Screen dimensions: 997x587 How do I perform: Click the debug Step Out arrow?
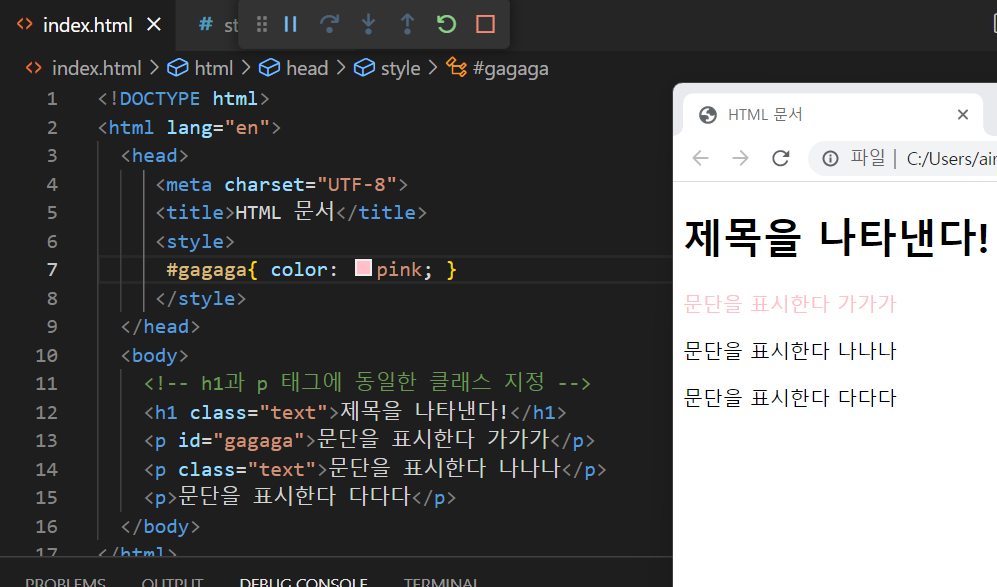407,24
